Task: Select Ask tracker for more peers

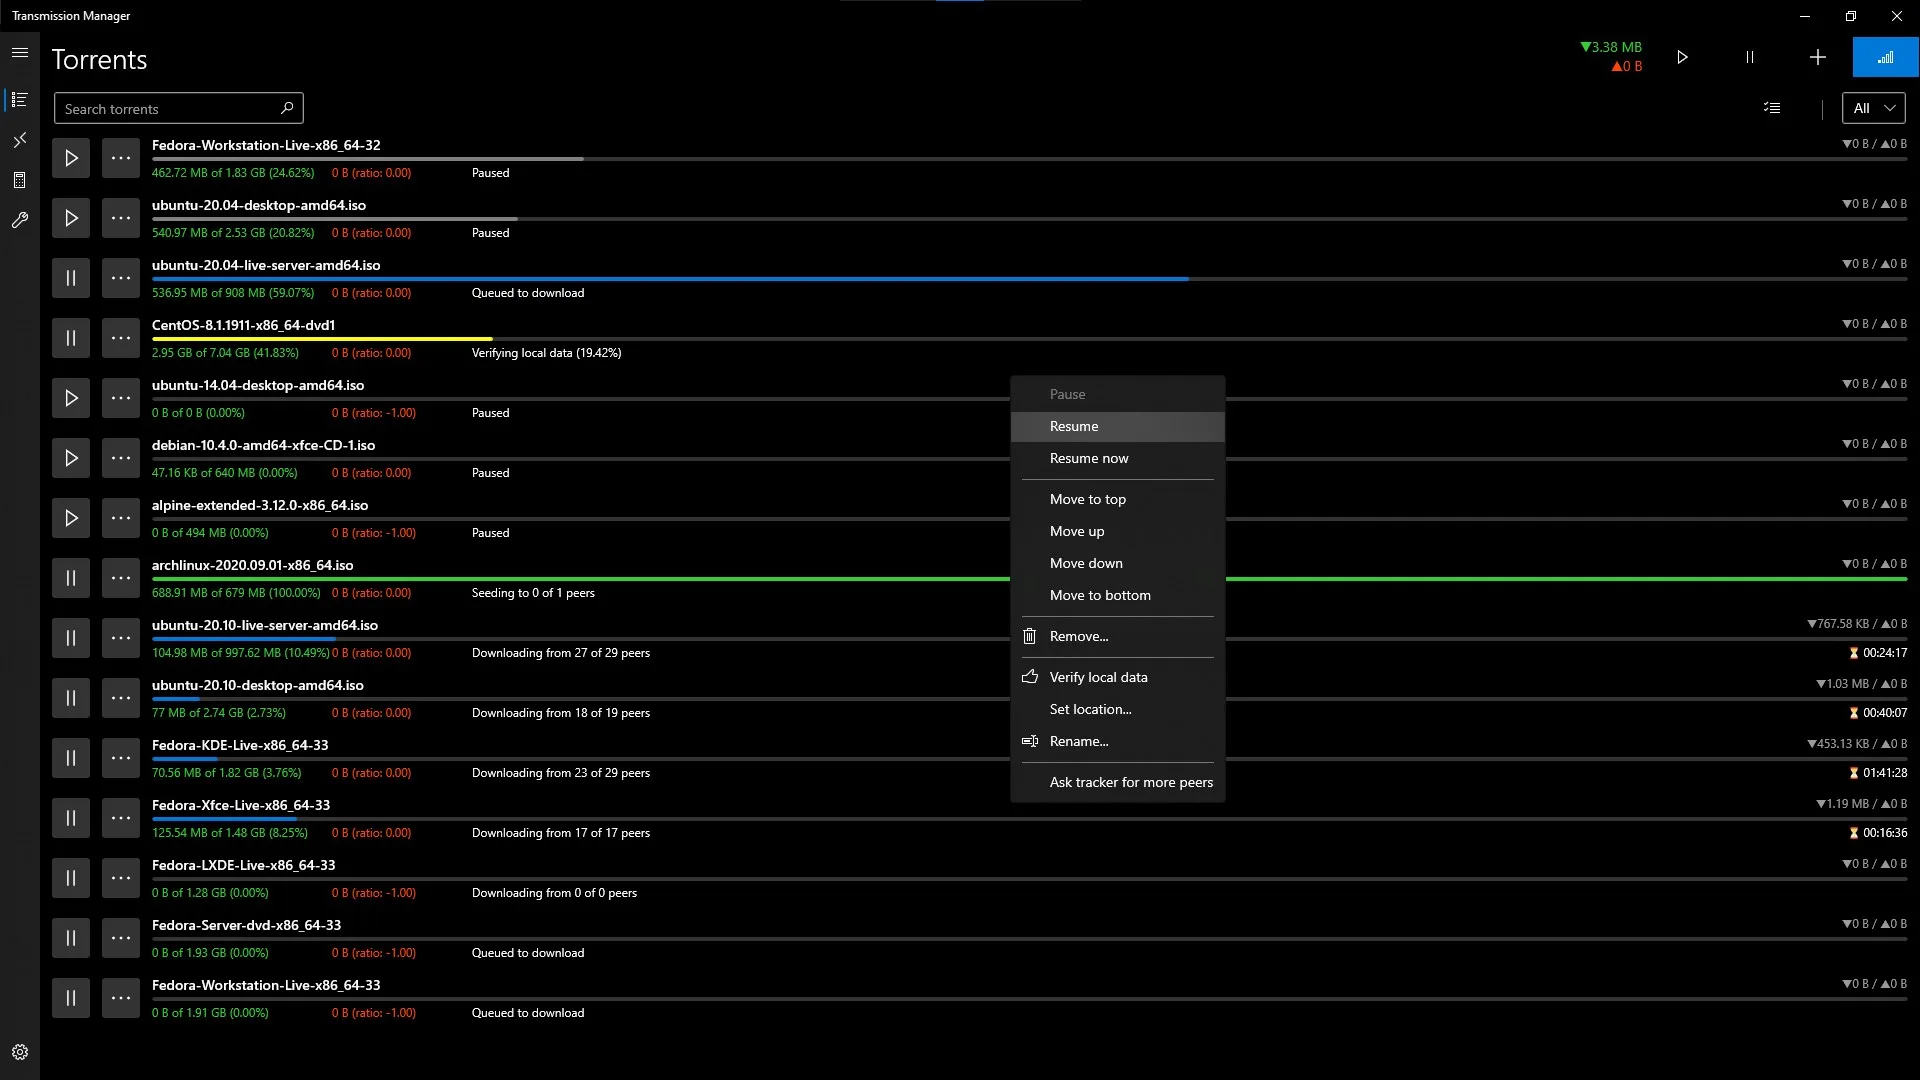Action: click(x=1117, y=782)
